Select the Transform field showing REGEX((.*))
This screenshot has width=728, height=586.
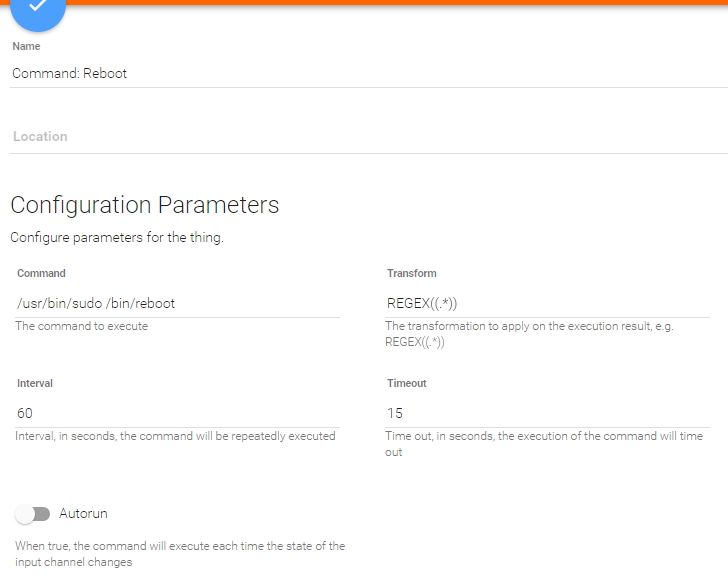(547, 303)
